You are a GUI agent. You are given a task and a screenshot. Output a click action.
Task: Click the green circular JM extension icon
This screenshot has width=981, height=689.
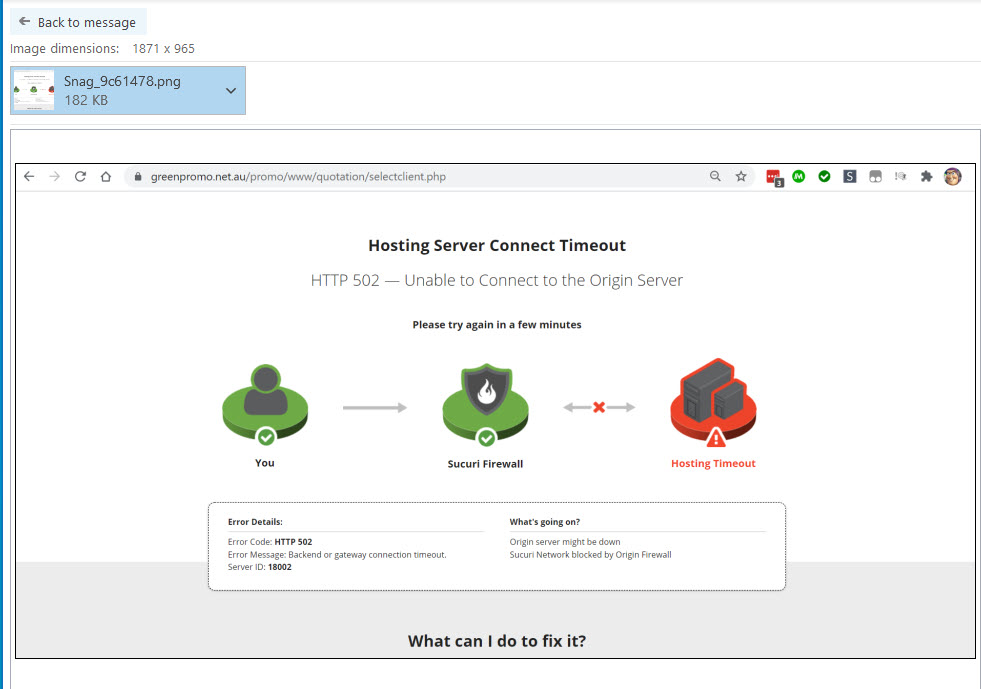pos(799,177)
